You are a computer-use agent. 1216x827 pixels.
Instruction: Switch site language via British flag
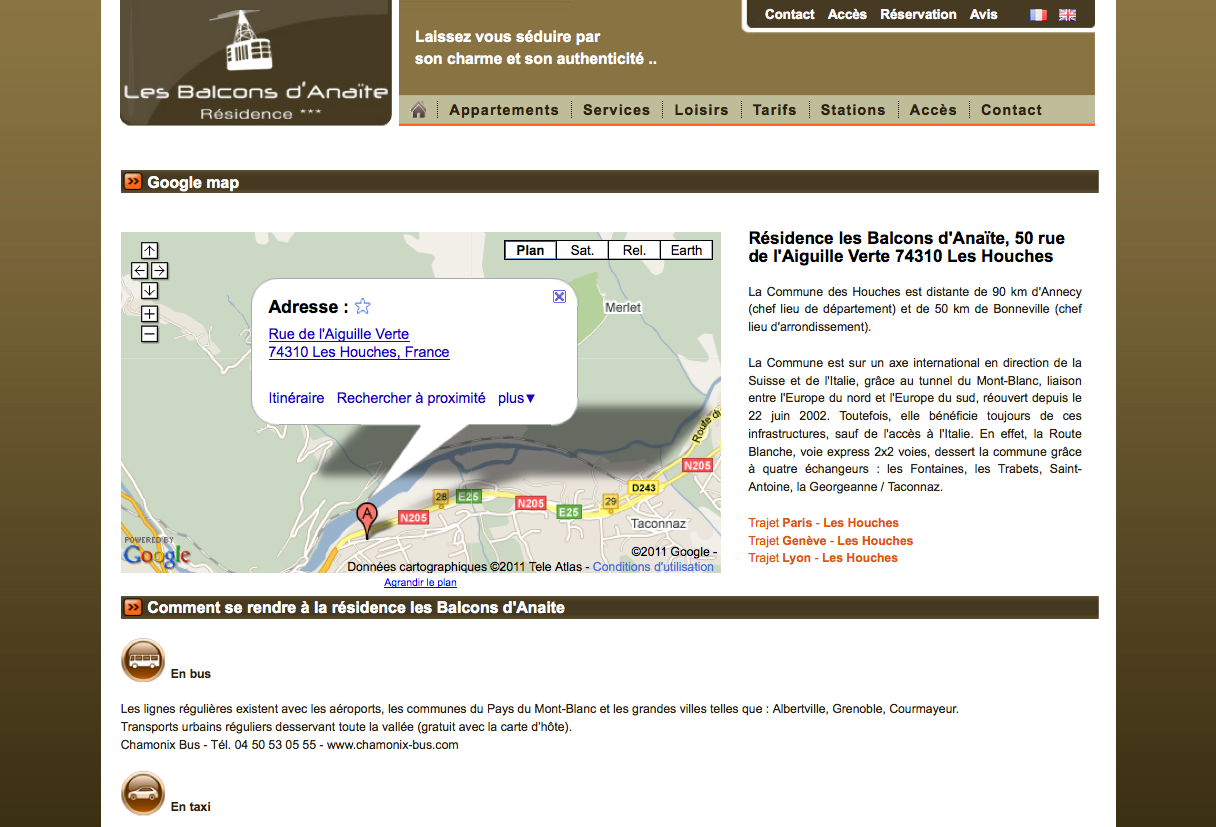coord(1067,15)
